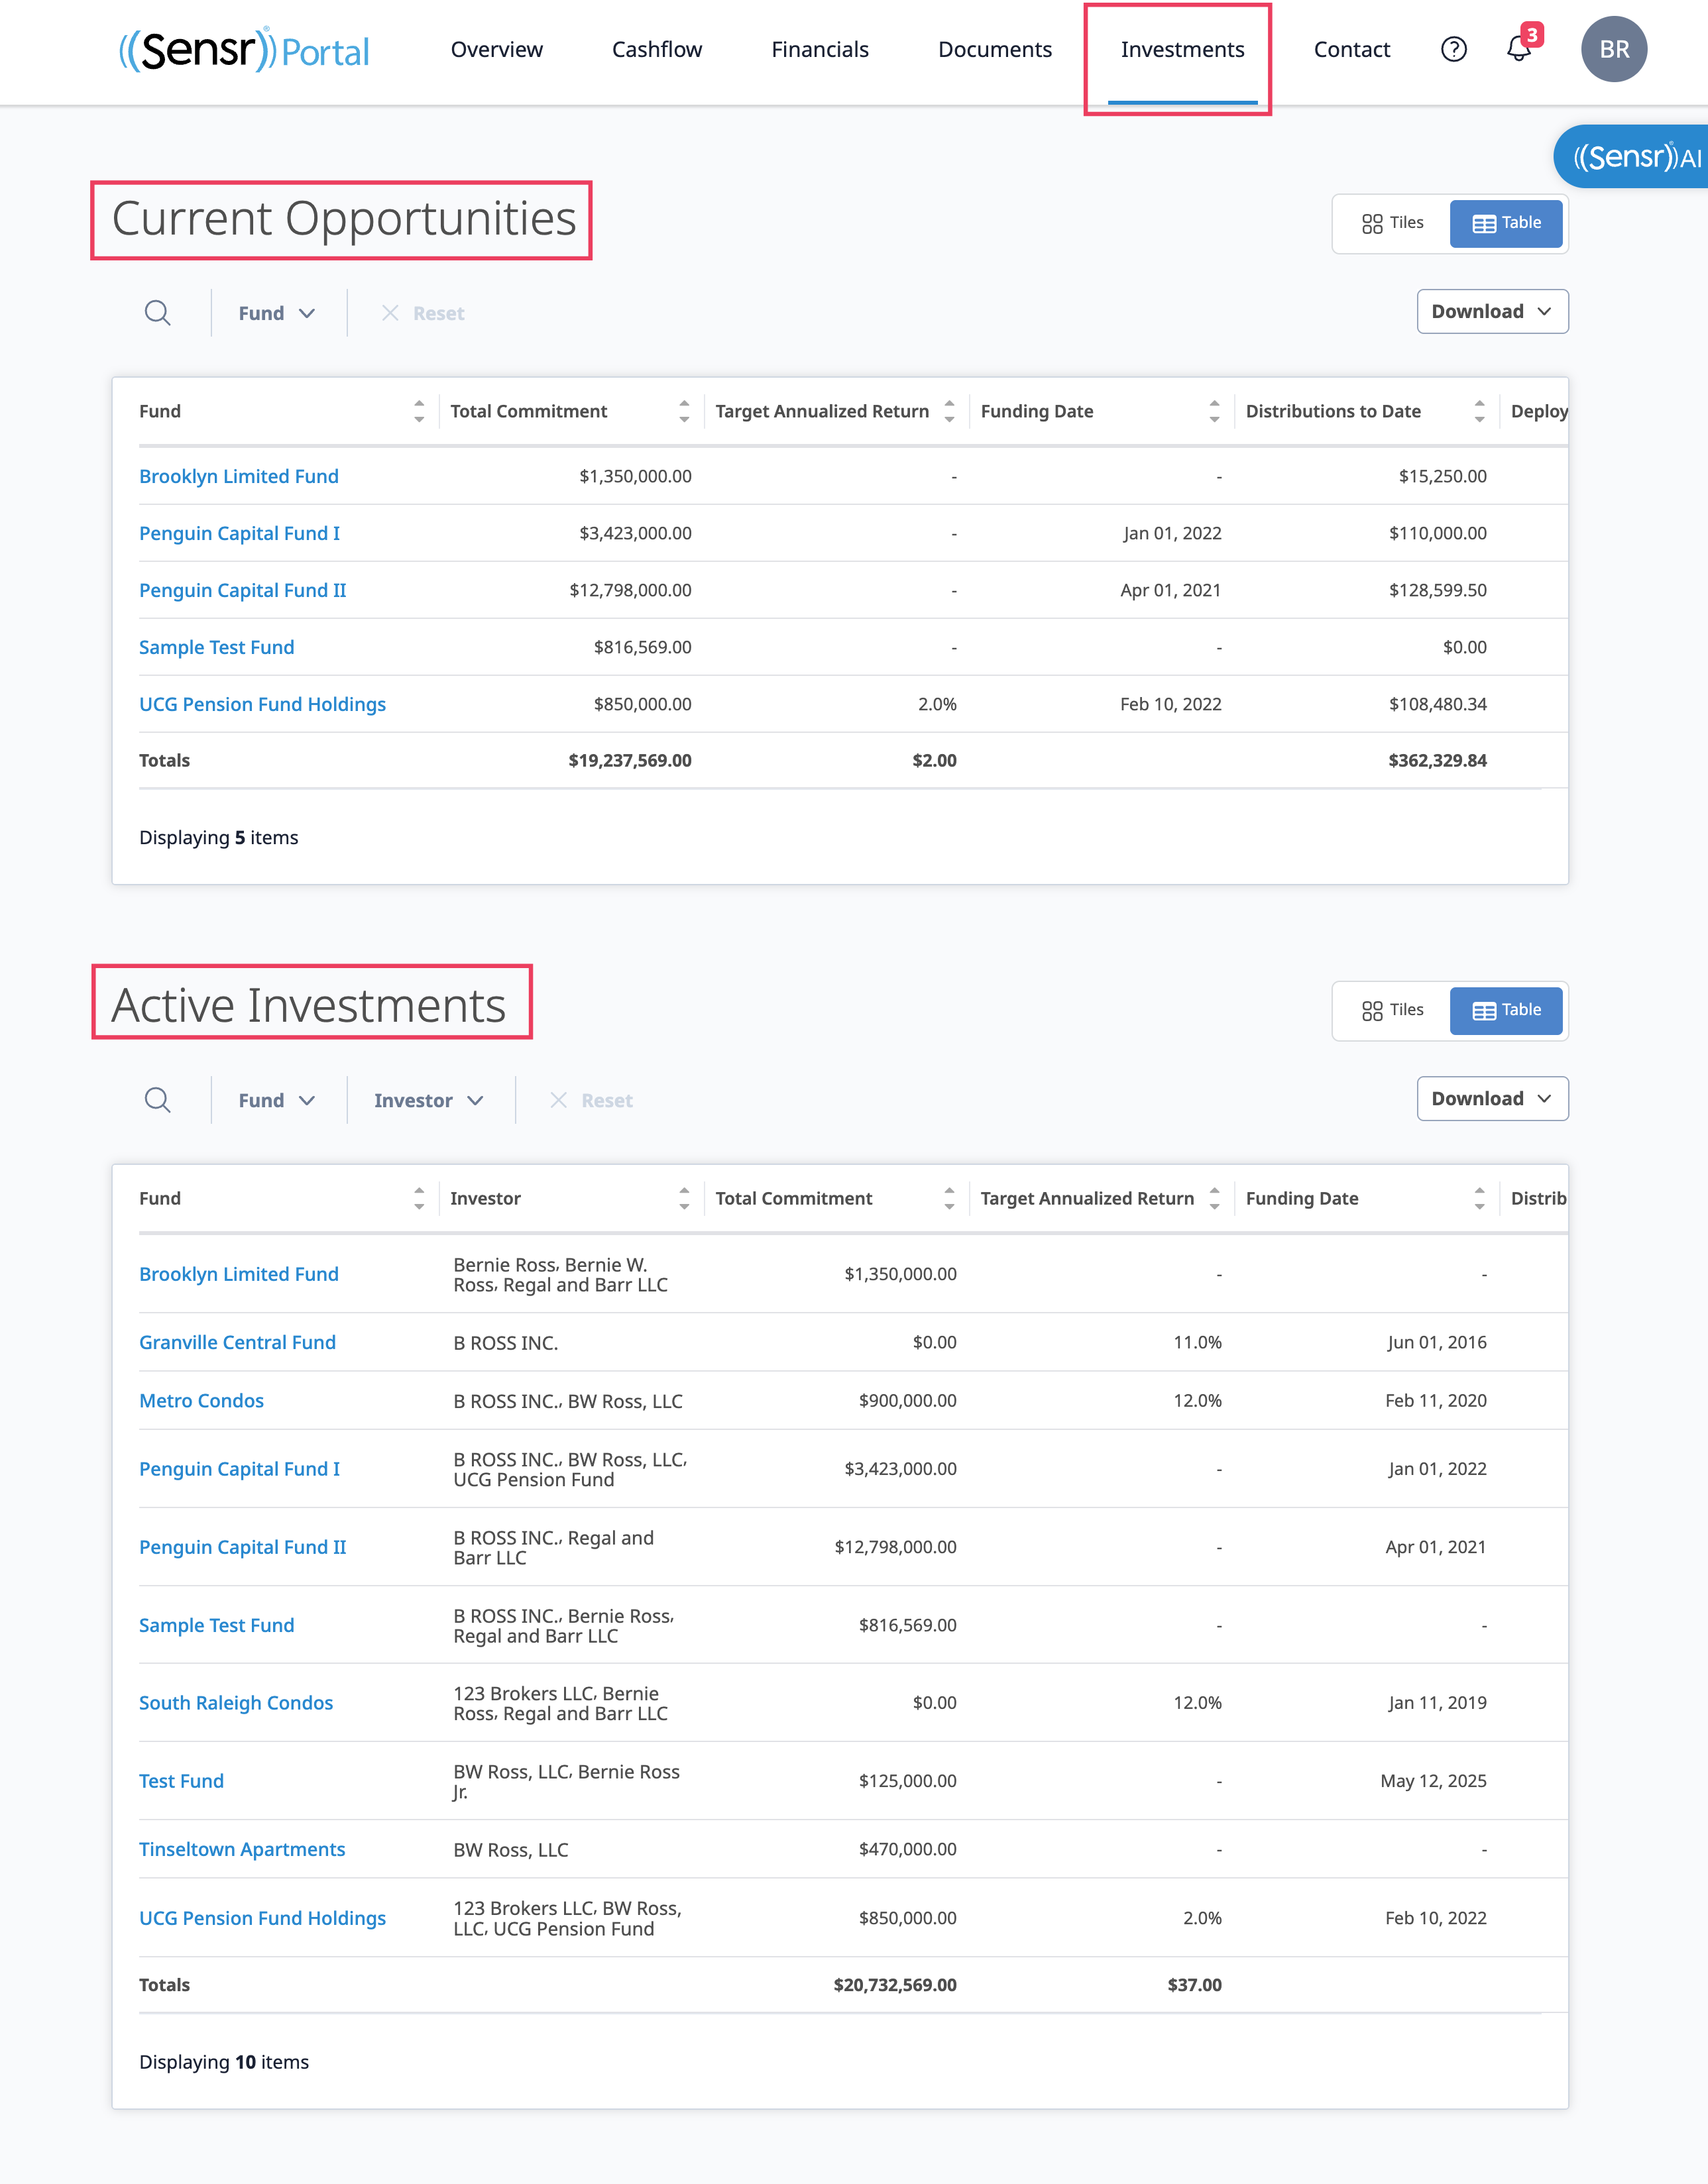1708x2184 pixels.
Task: Reset filters in Current Opportunities
Action: [x=423, y=313]
